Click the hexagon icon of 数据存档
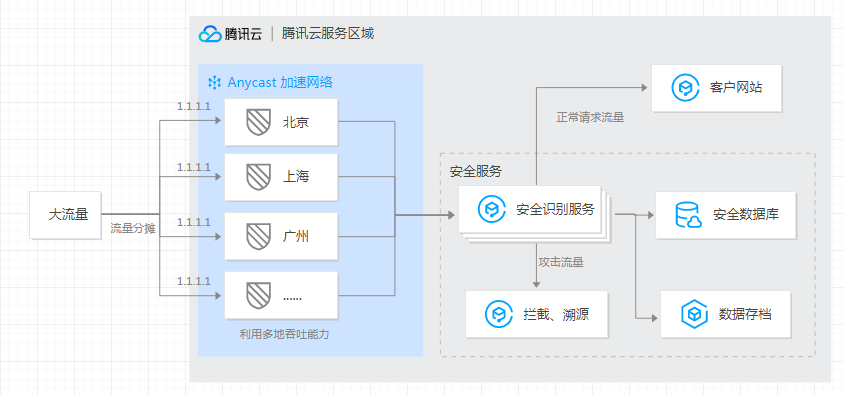The width and height of the screenshot is (844, 395). (695, 314)
